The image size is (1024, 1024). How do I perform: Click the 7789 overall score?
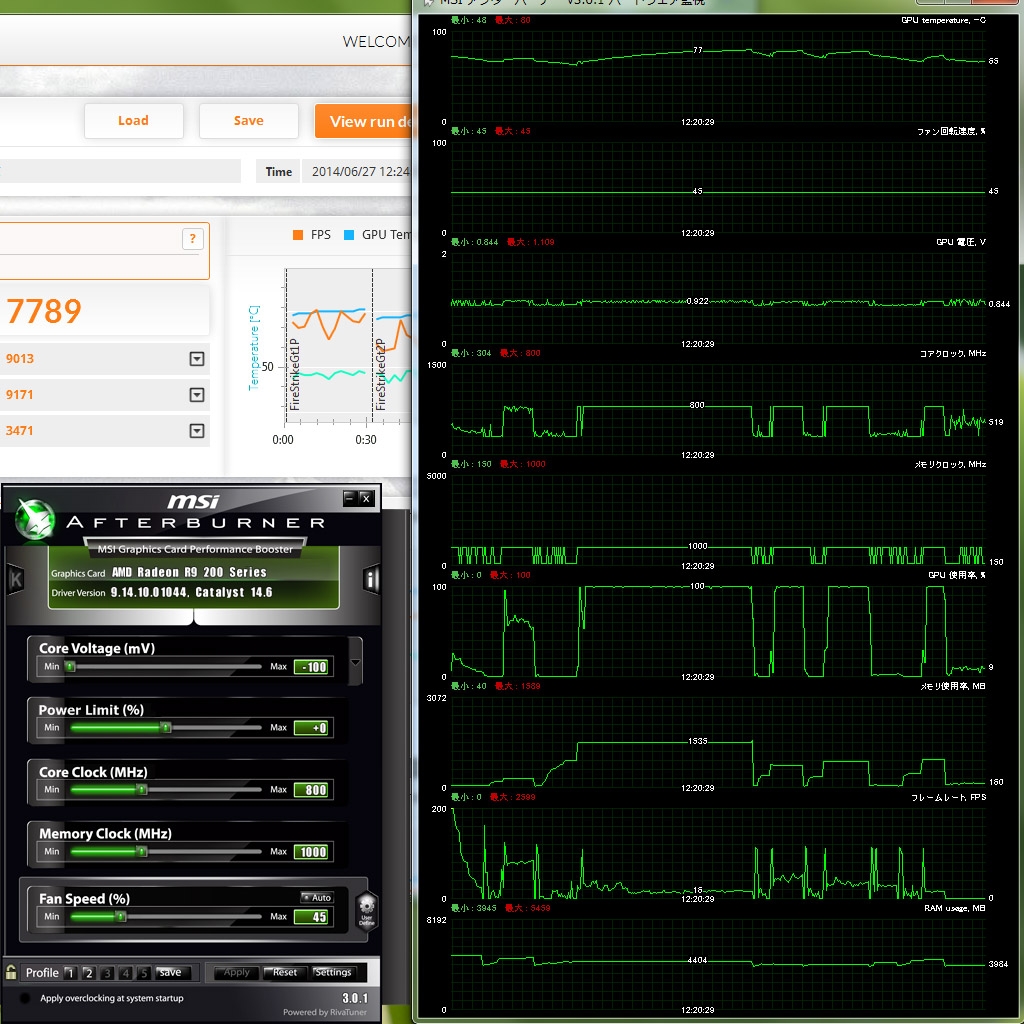44,311
